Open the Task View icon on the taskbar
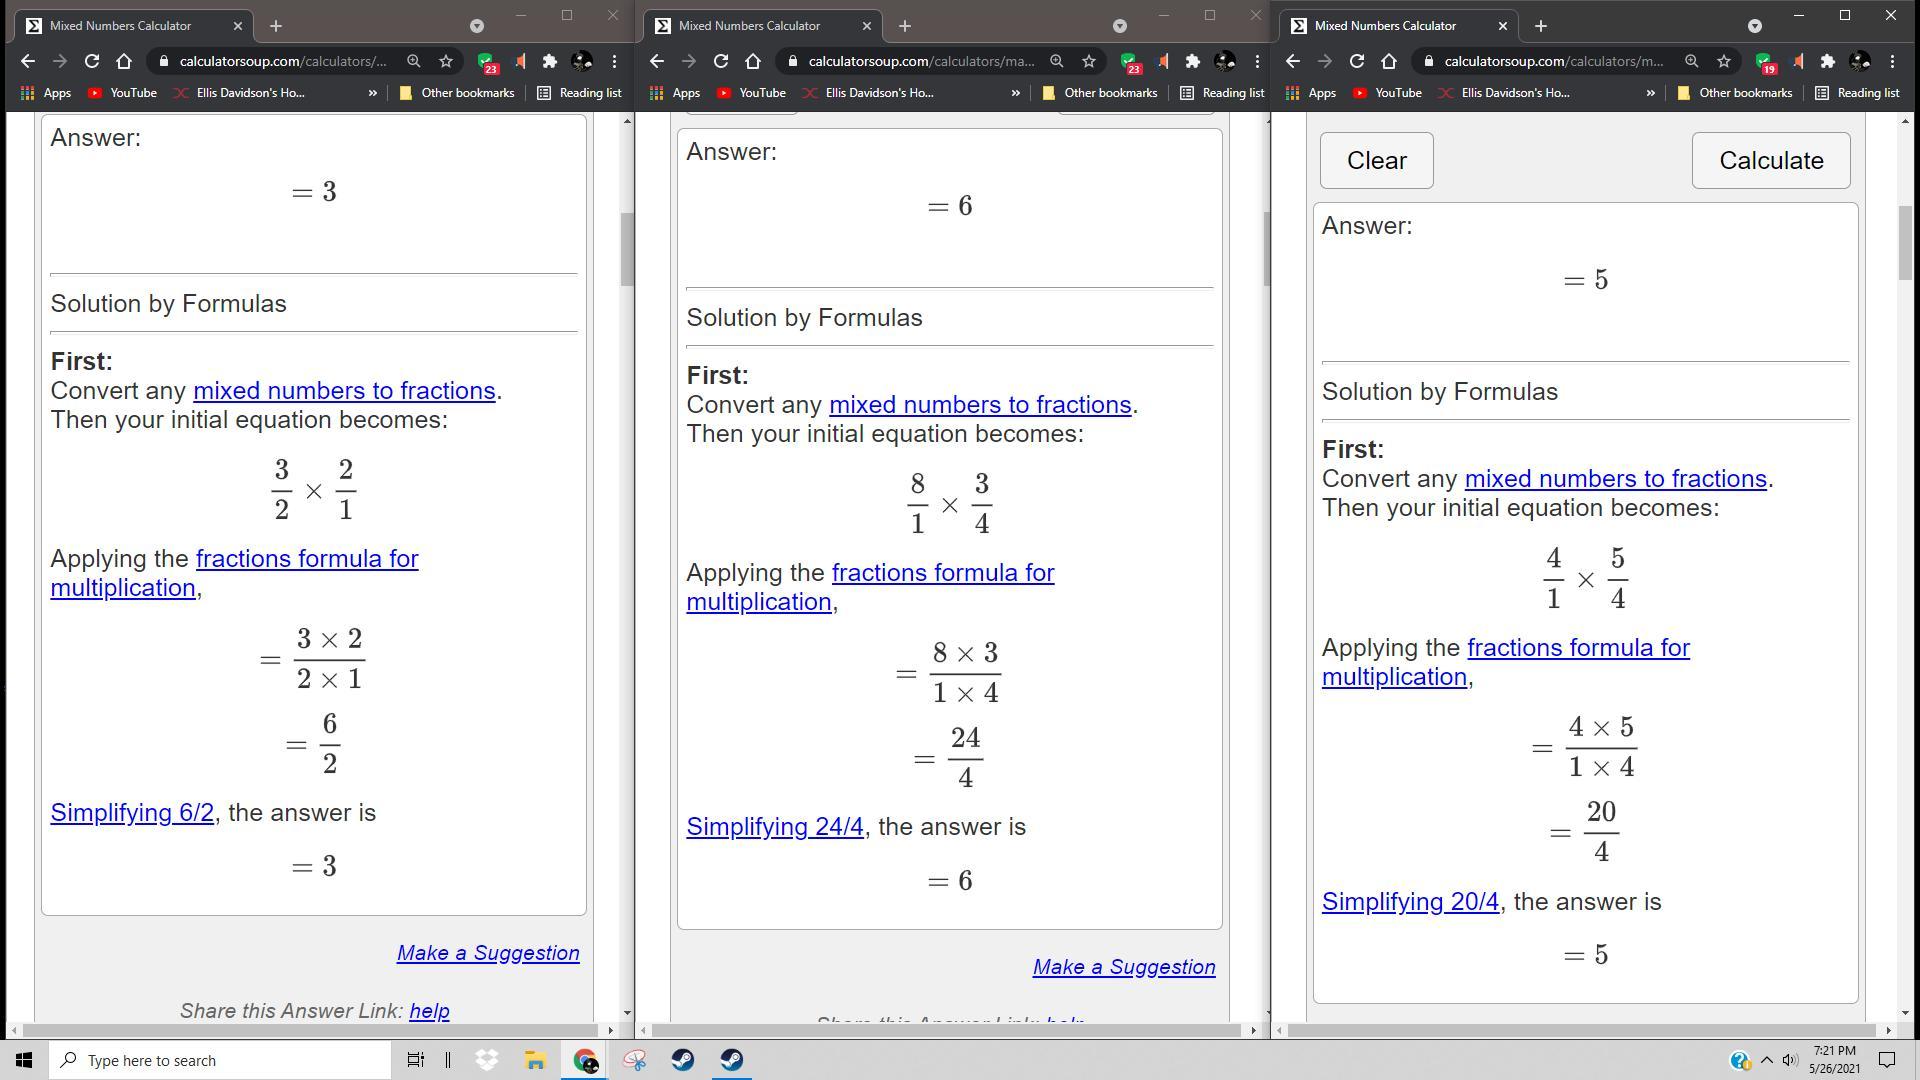This screenshot has width=1920, height=1080. [x=415, y=1060]
